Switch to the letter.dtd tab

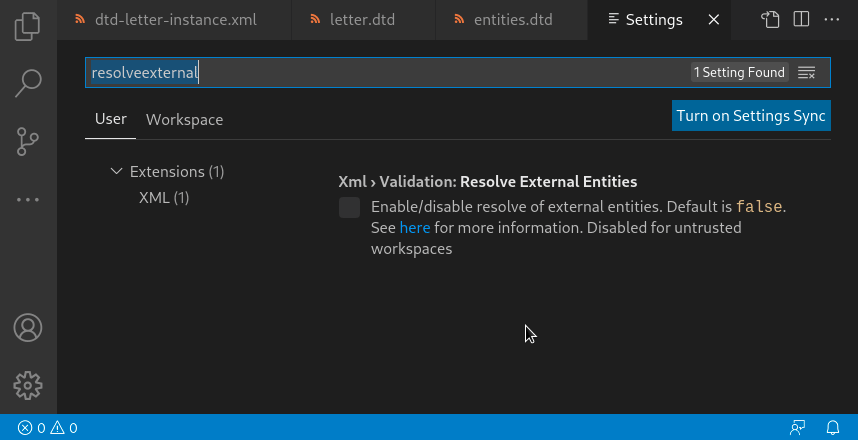(357, 20)
